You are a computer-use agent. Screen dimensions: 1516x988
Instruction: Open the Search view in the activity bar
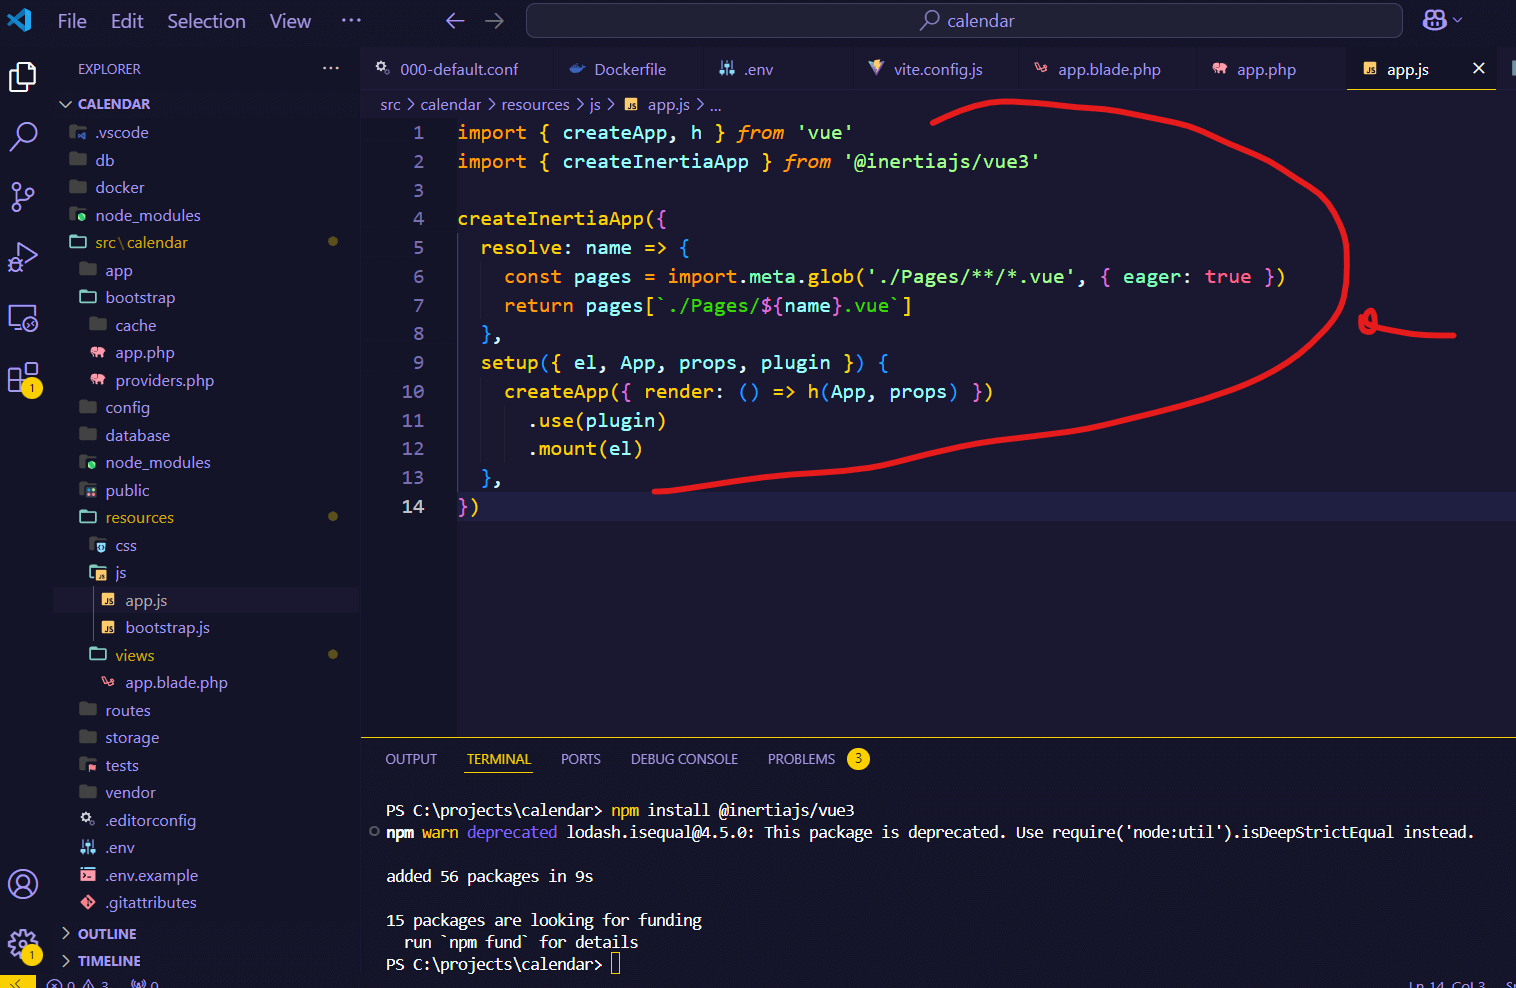click(x=23, y=137)
